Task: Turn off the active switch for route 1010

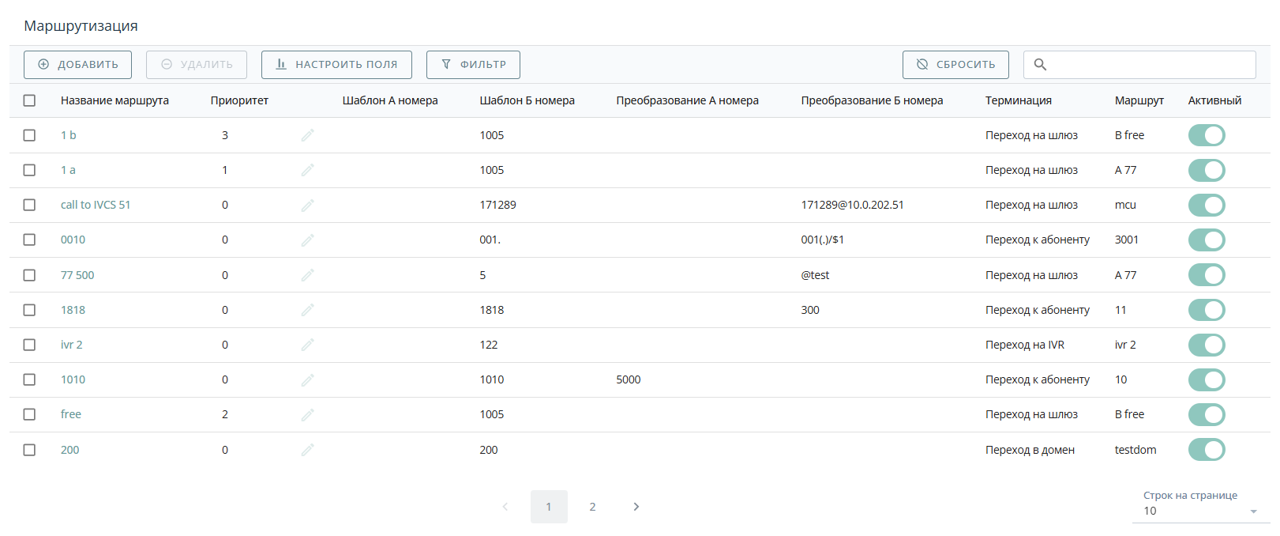Action: [1206, 380]
